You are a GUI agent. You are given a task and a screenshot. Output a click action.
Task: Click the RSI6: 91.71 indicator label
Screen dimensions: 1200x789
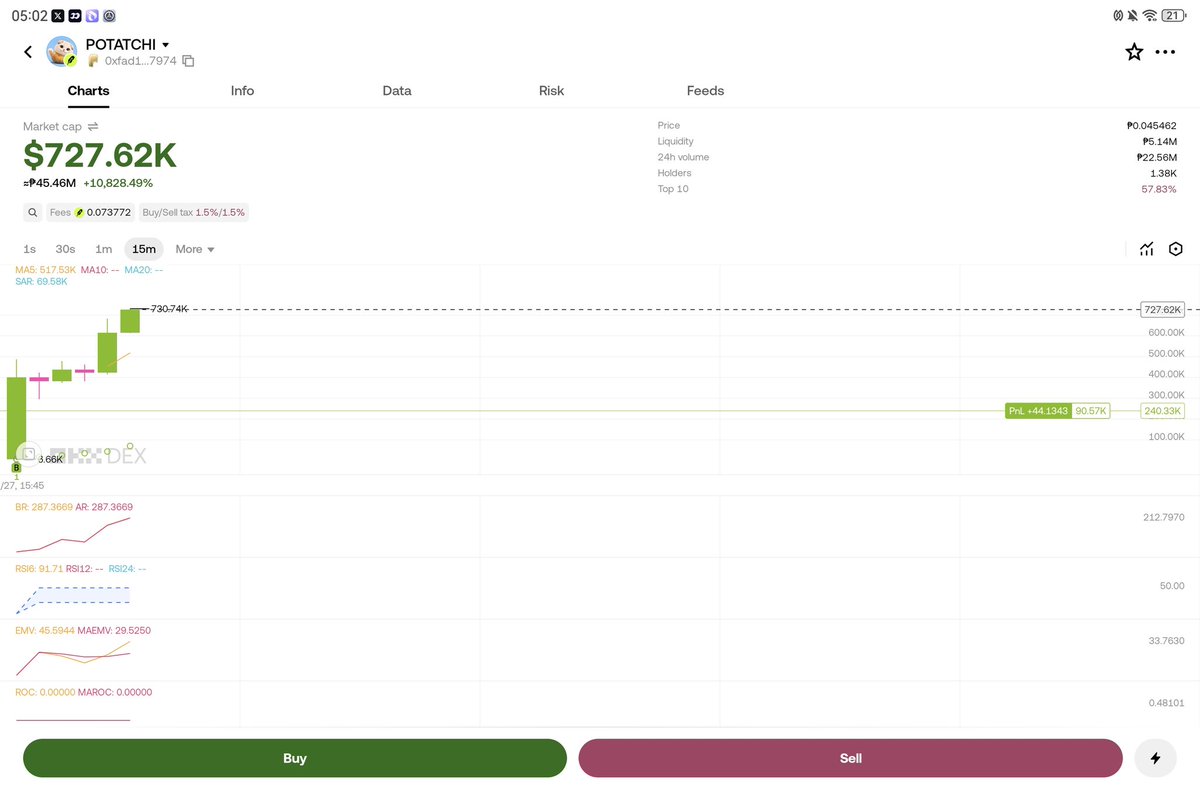click(39, 568)
